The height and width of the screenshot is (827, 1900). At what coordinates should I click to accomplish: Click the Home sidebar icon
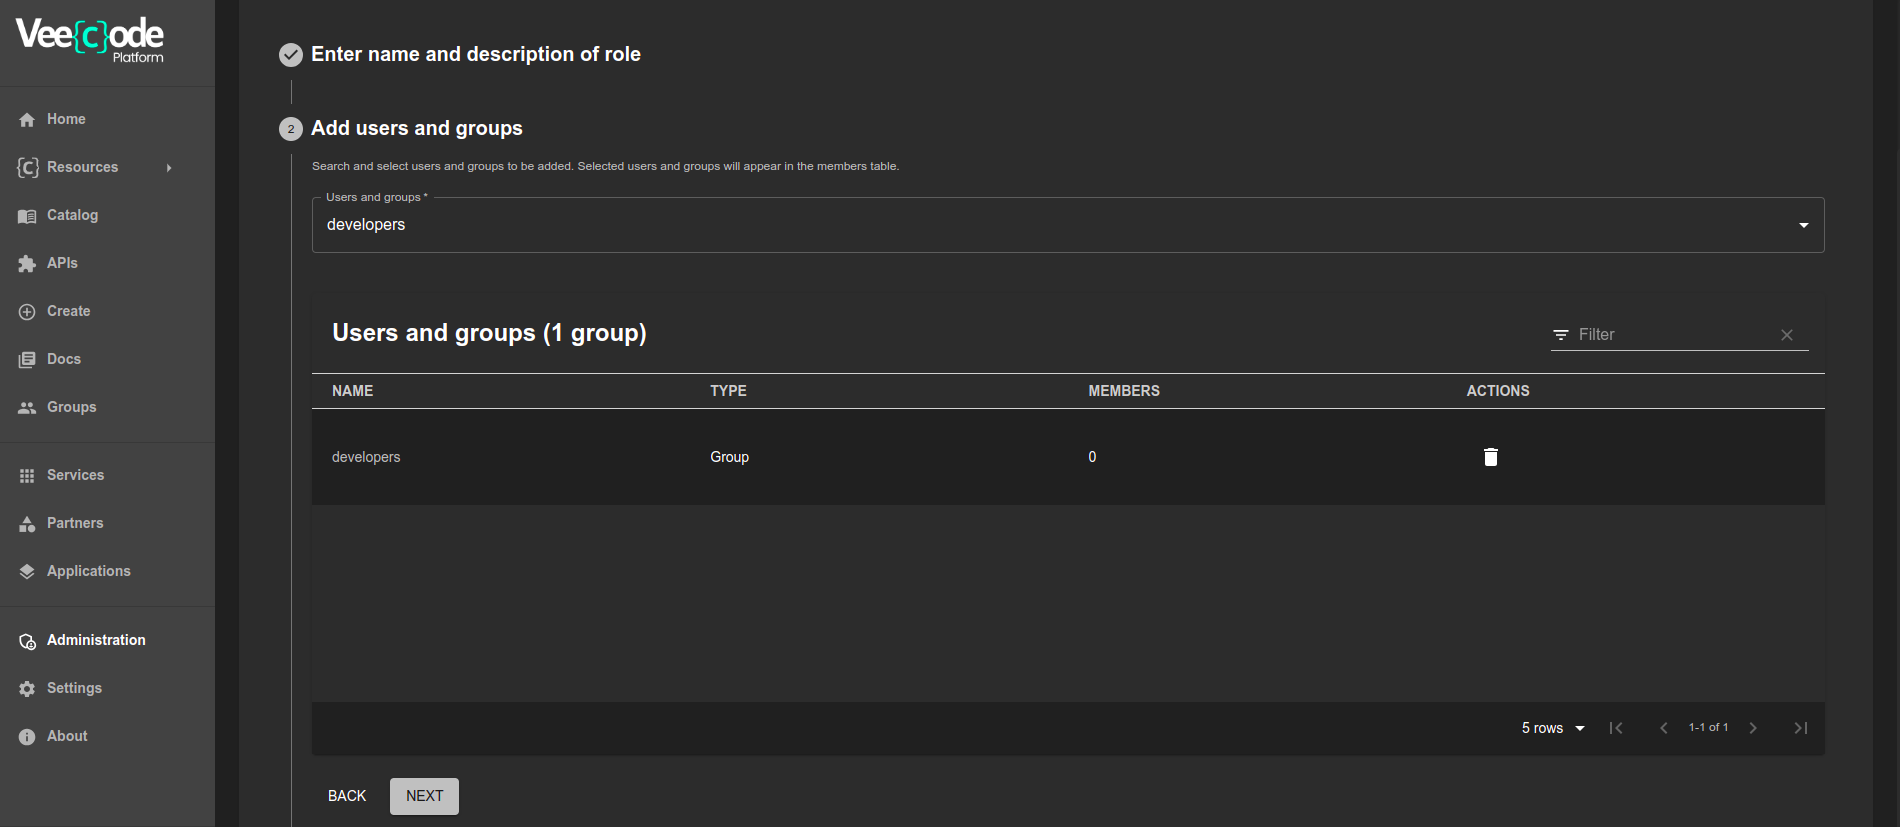[27, 120]
